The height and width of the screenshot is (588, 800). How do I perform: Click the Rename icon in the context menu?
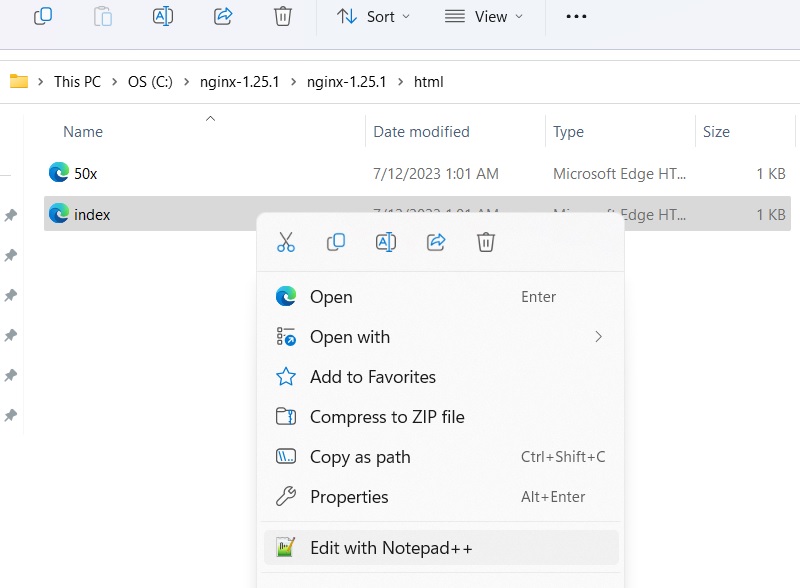tap(386, 241)
